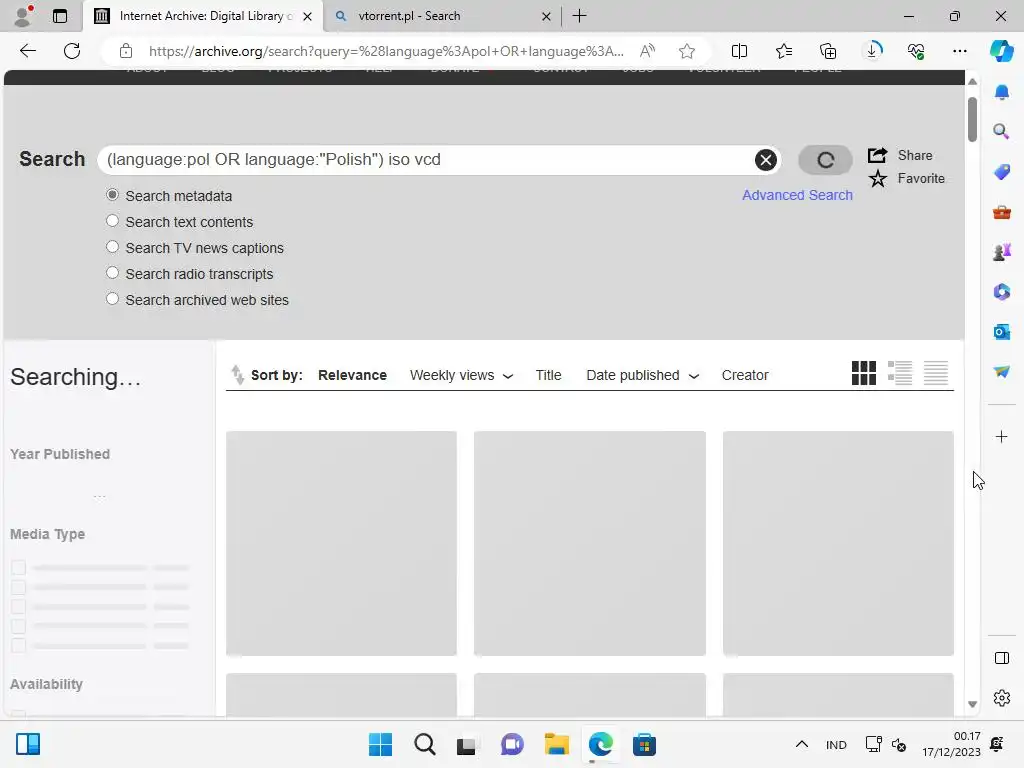Click the Favorite star icon

pos(878,178)
